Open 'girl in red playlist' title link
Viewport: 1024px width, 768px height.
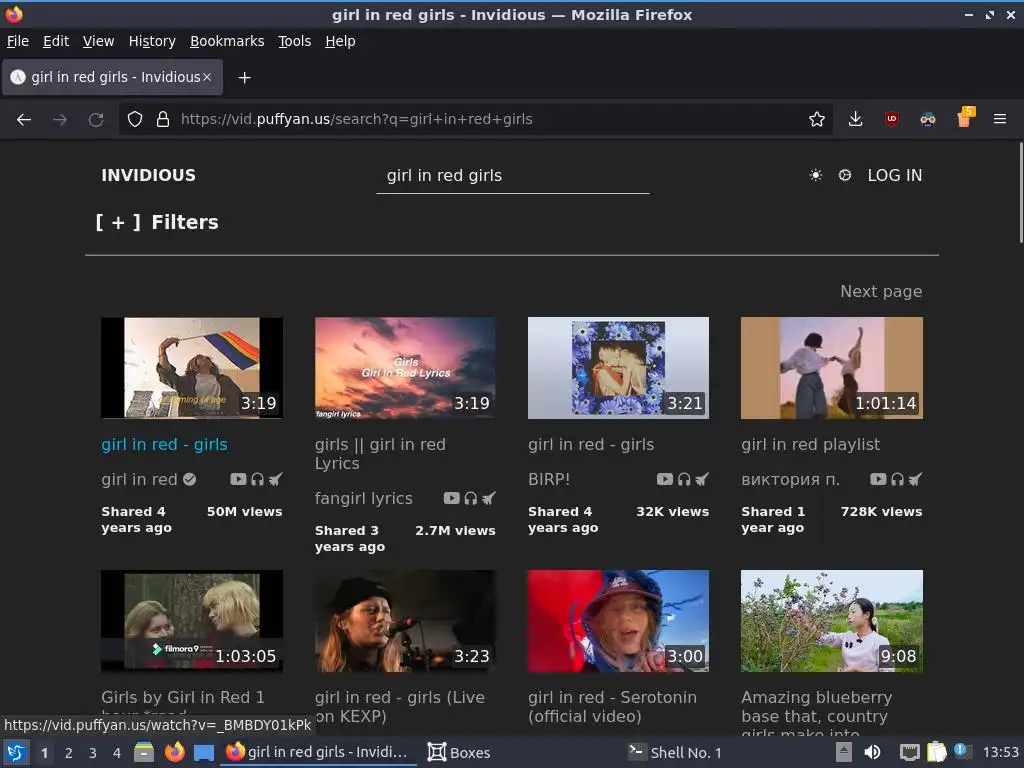[x=810, y=444]
